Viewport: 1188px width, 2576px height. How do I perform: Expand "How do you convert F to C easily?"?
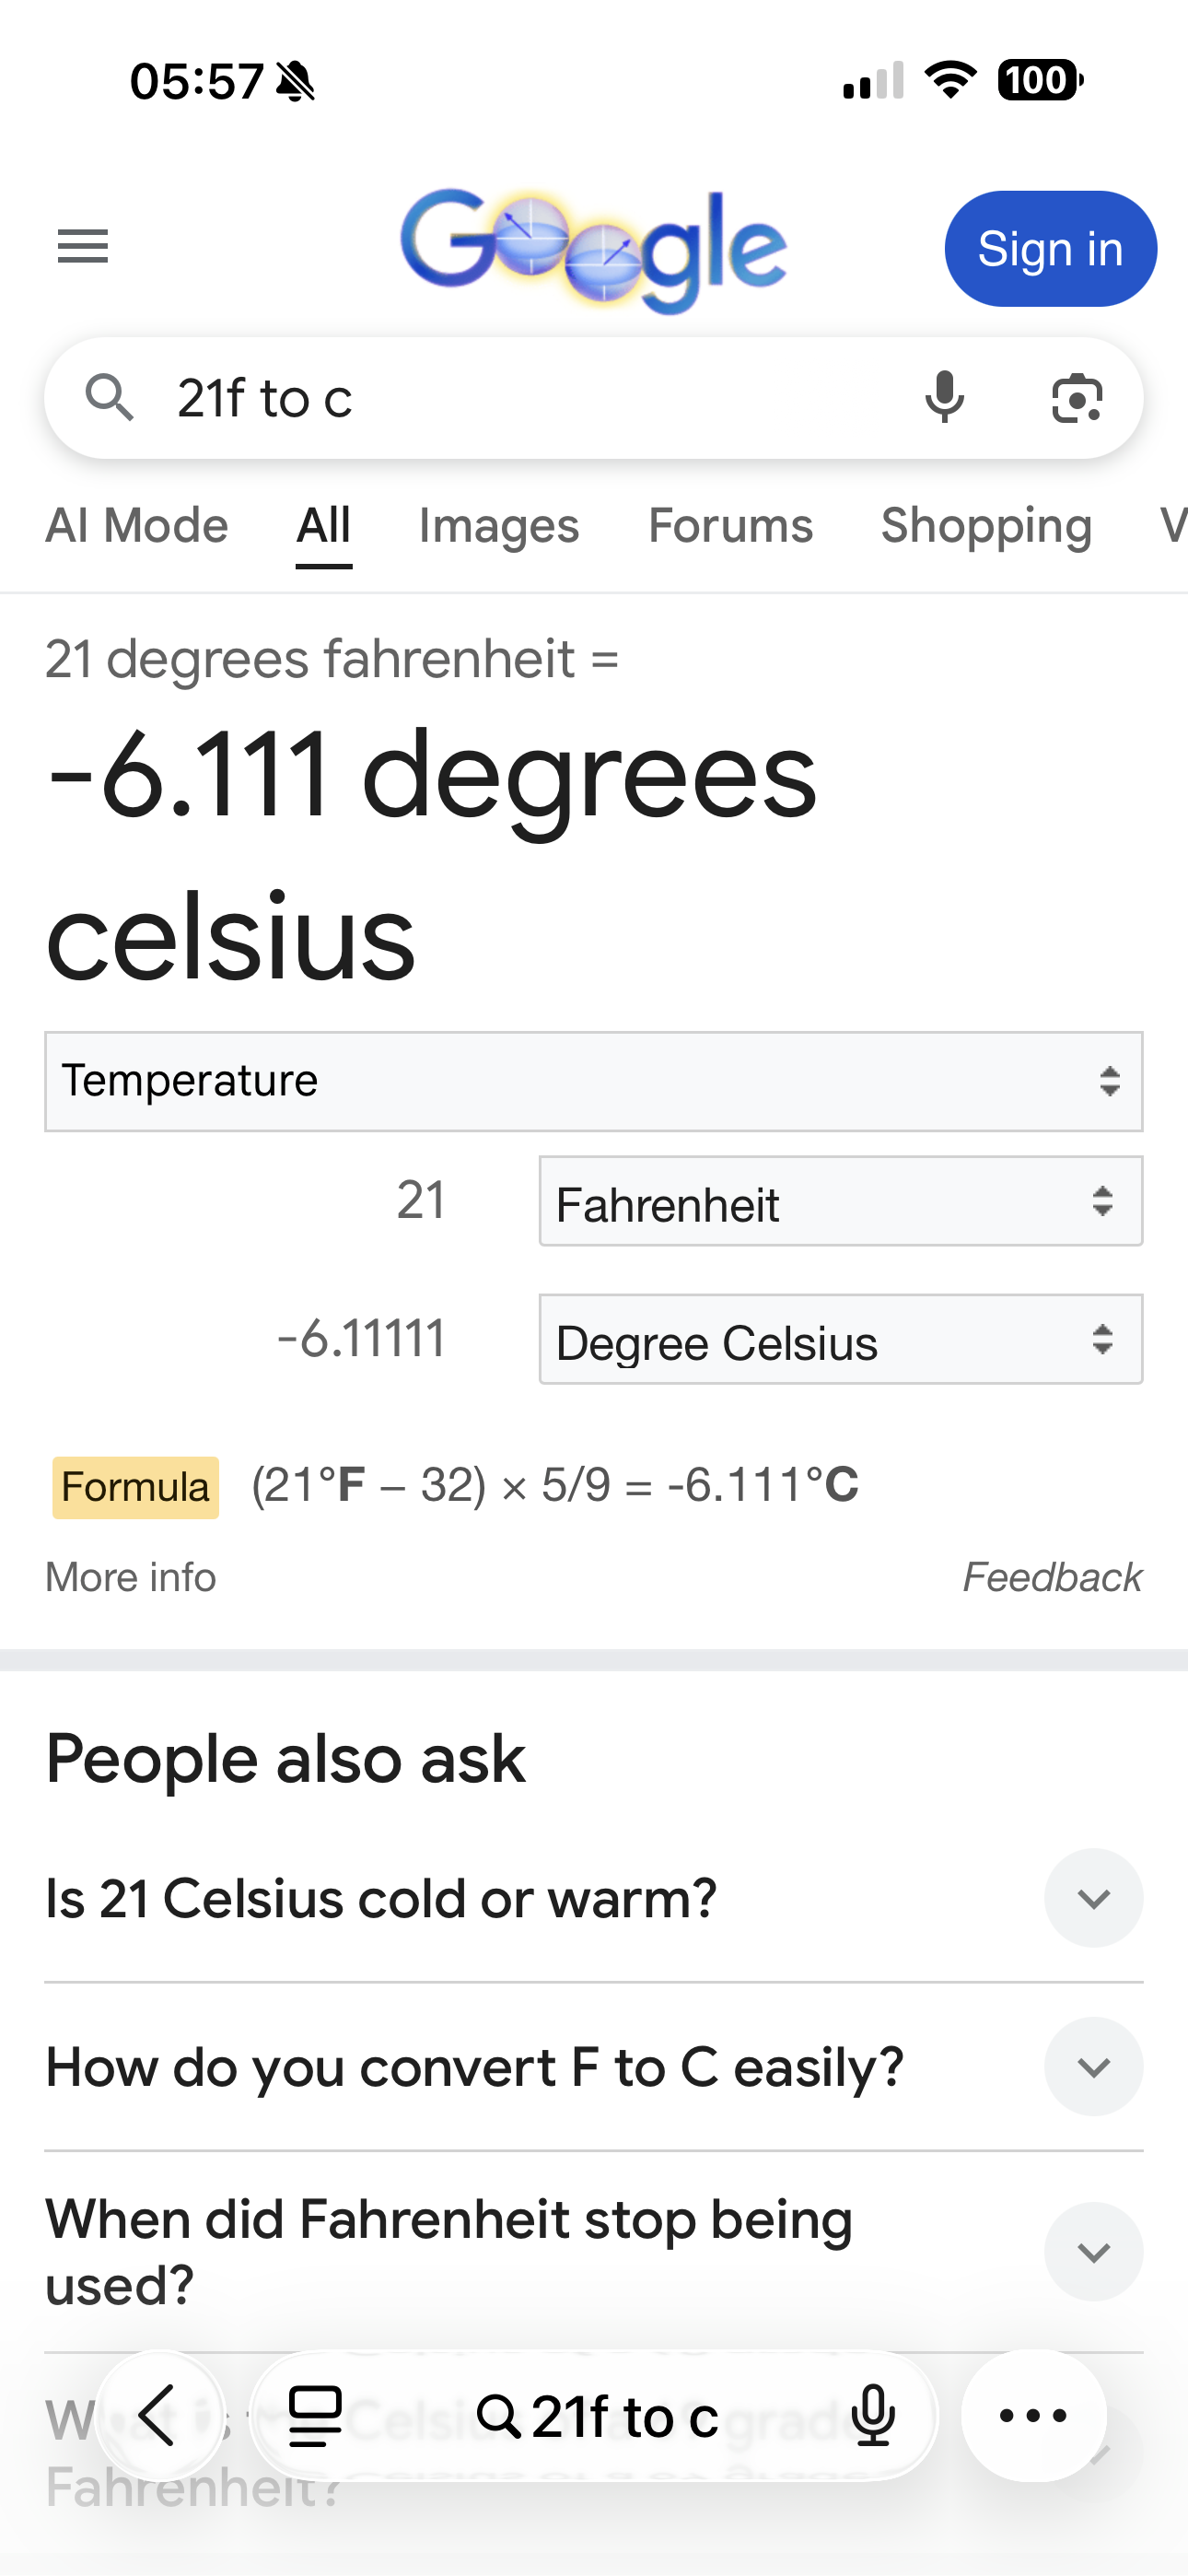(1093, 2067)
